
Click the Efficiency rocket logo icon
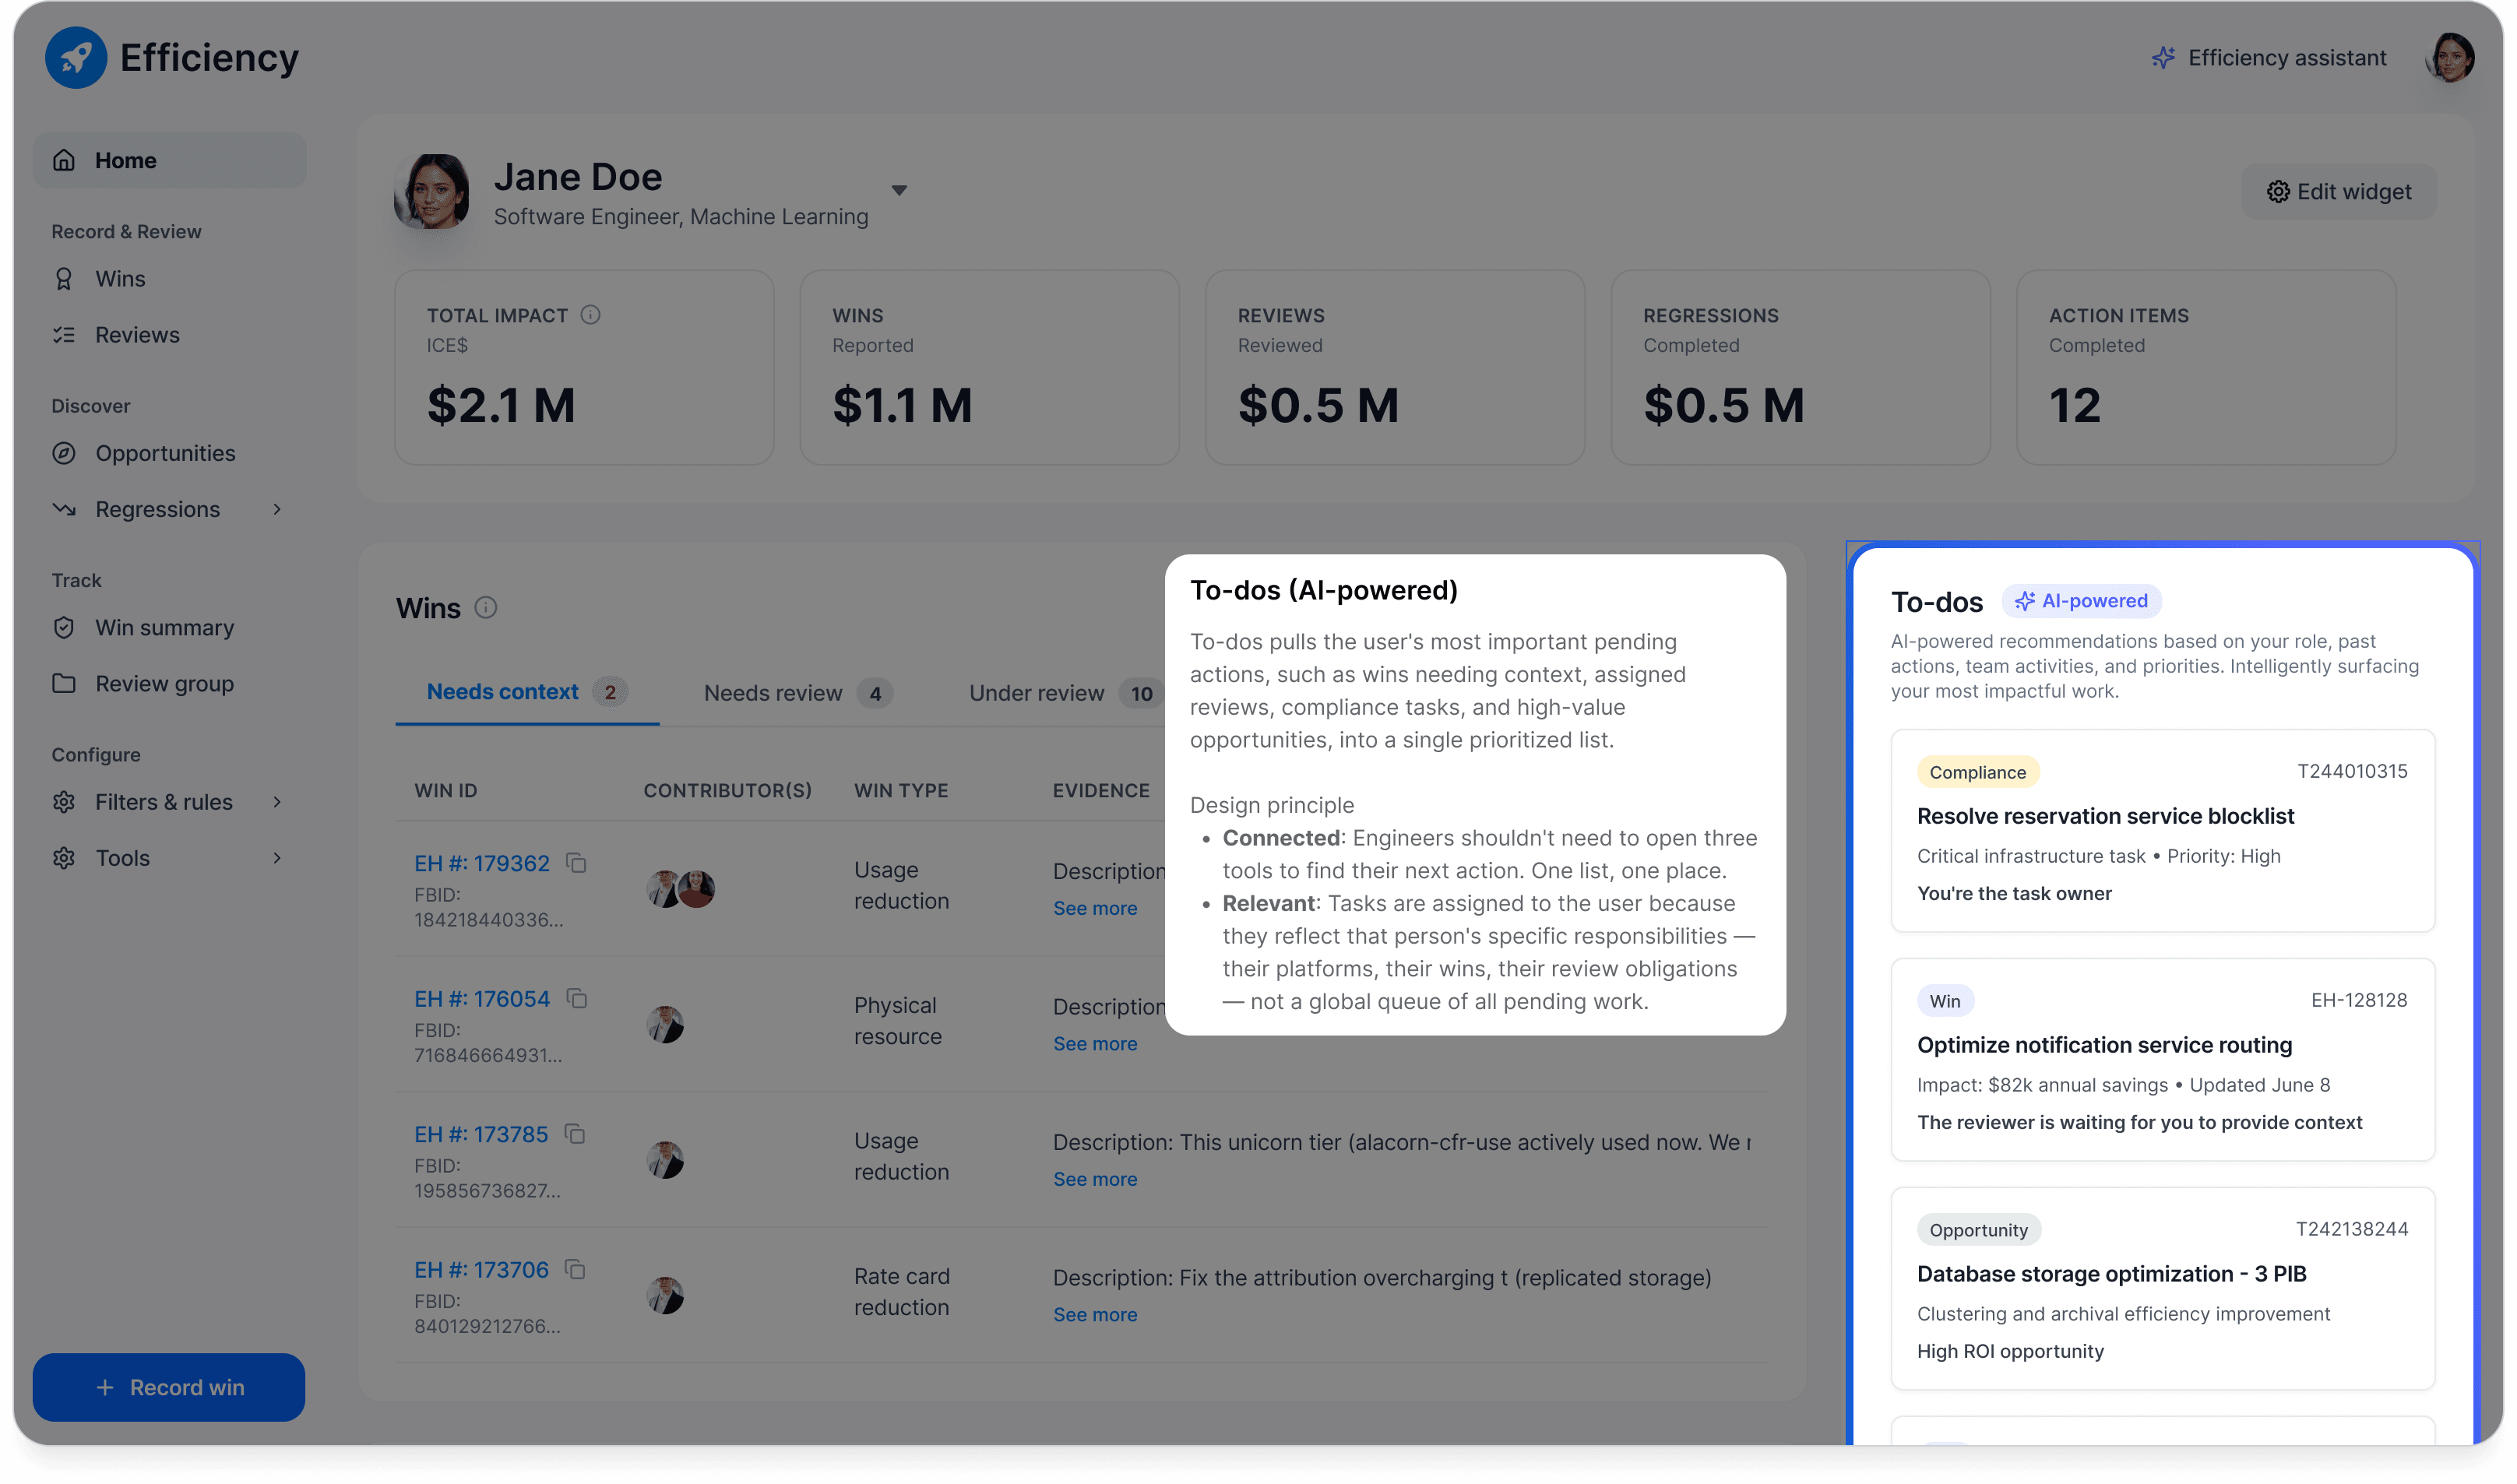pos(76,58)
